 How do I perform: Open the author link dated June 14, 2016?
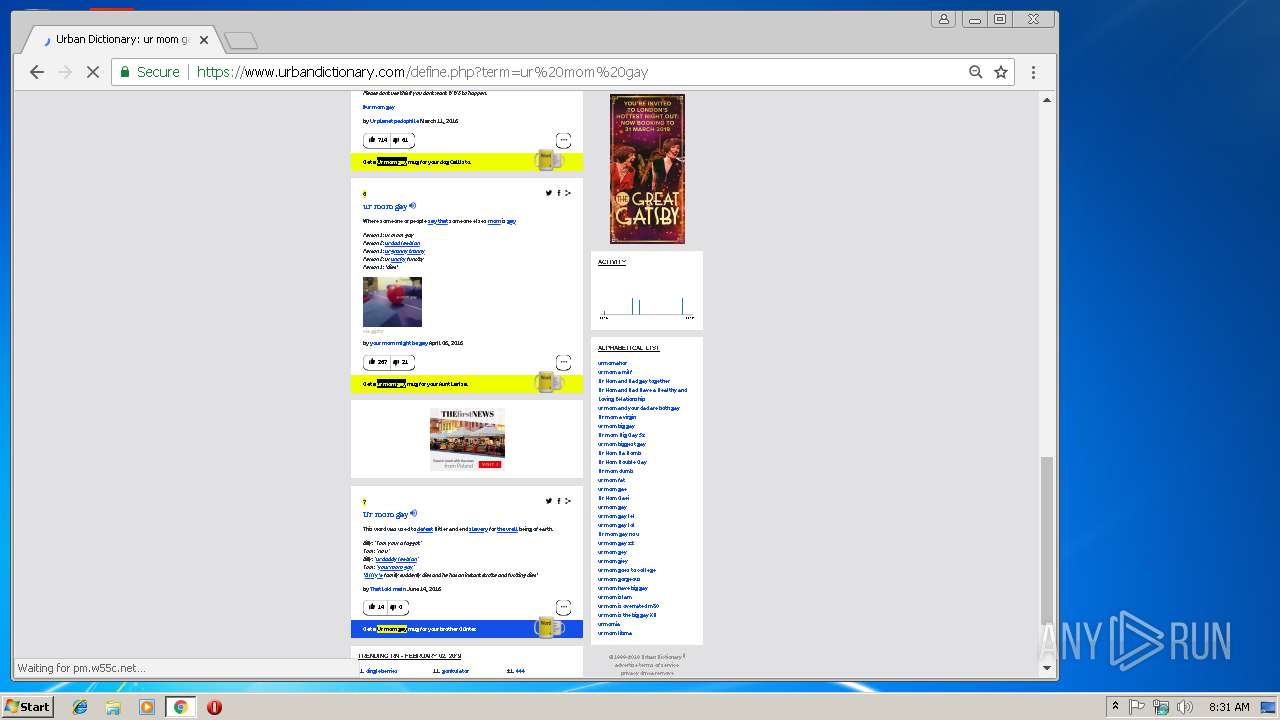(387, 589)
